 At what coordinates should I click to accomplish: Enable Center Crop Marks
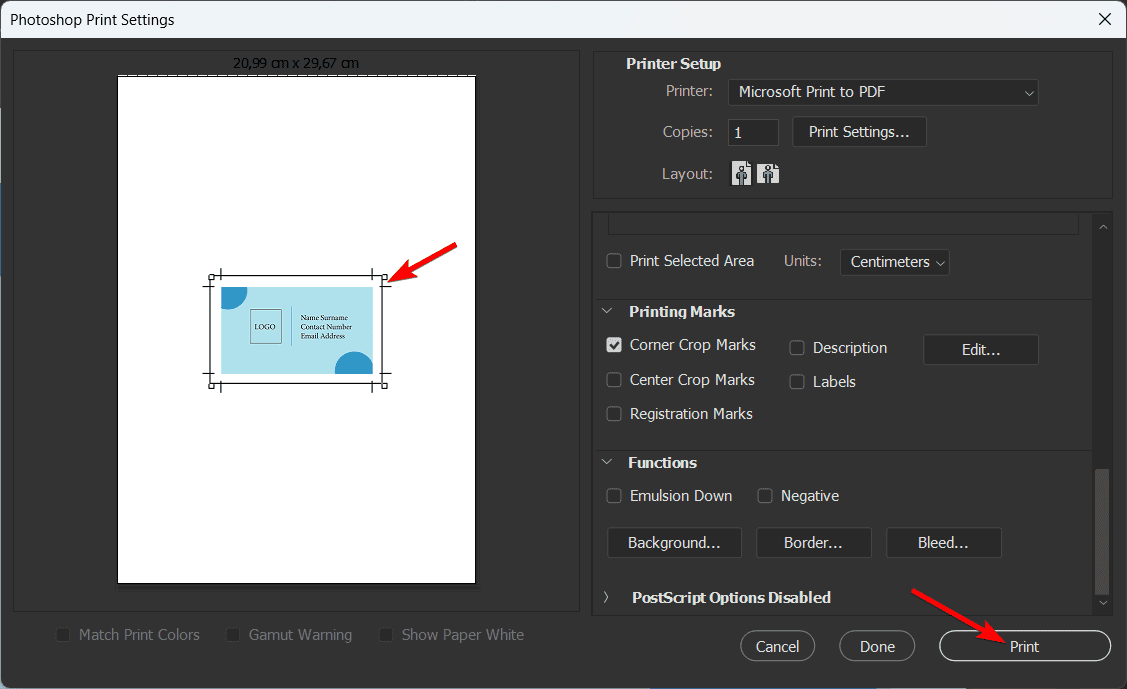tap(614, 379)
